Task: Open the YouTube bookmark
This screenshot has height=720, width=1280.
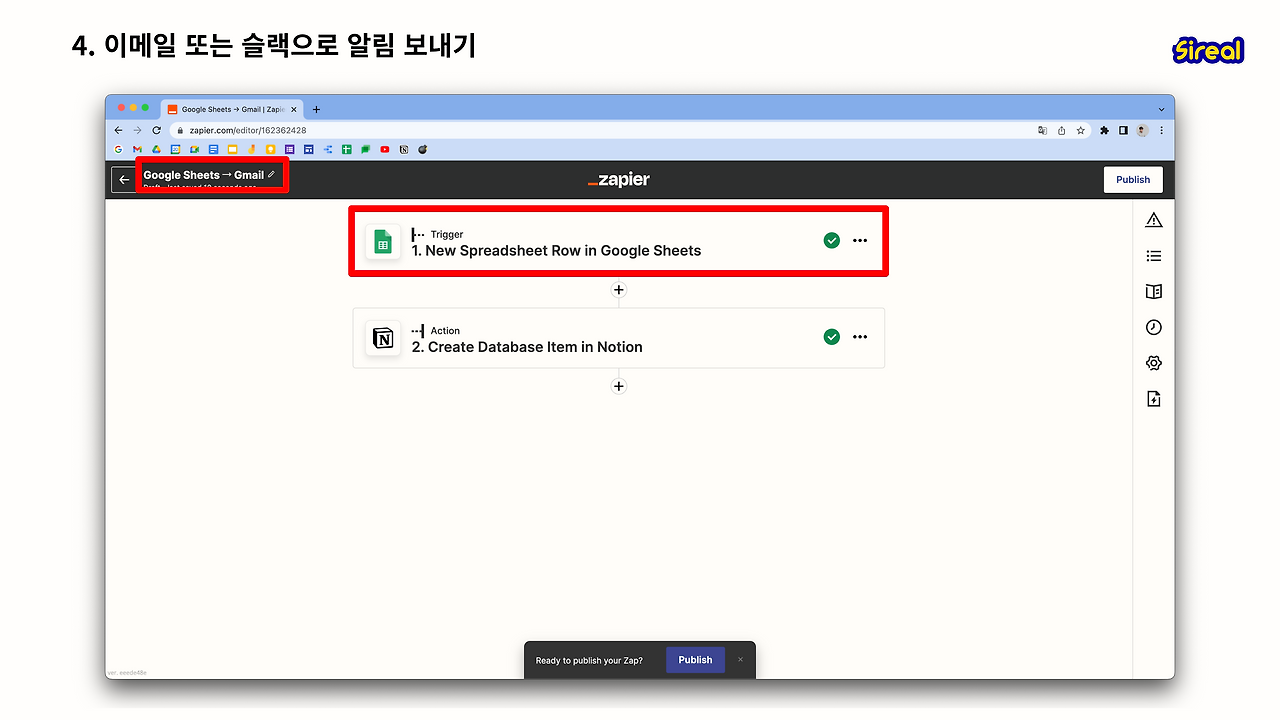Action: pos(385,149)
